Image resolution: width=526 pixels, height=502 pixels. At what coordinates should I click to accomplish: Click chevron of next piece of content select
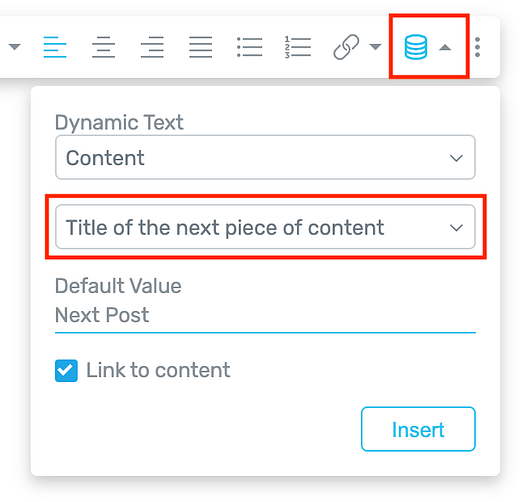456,228
